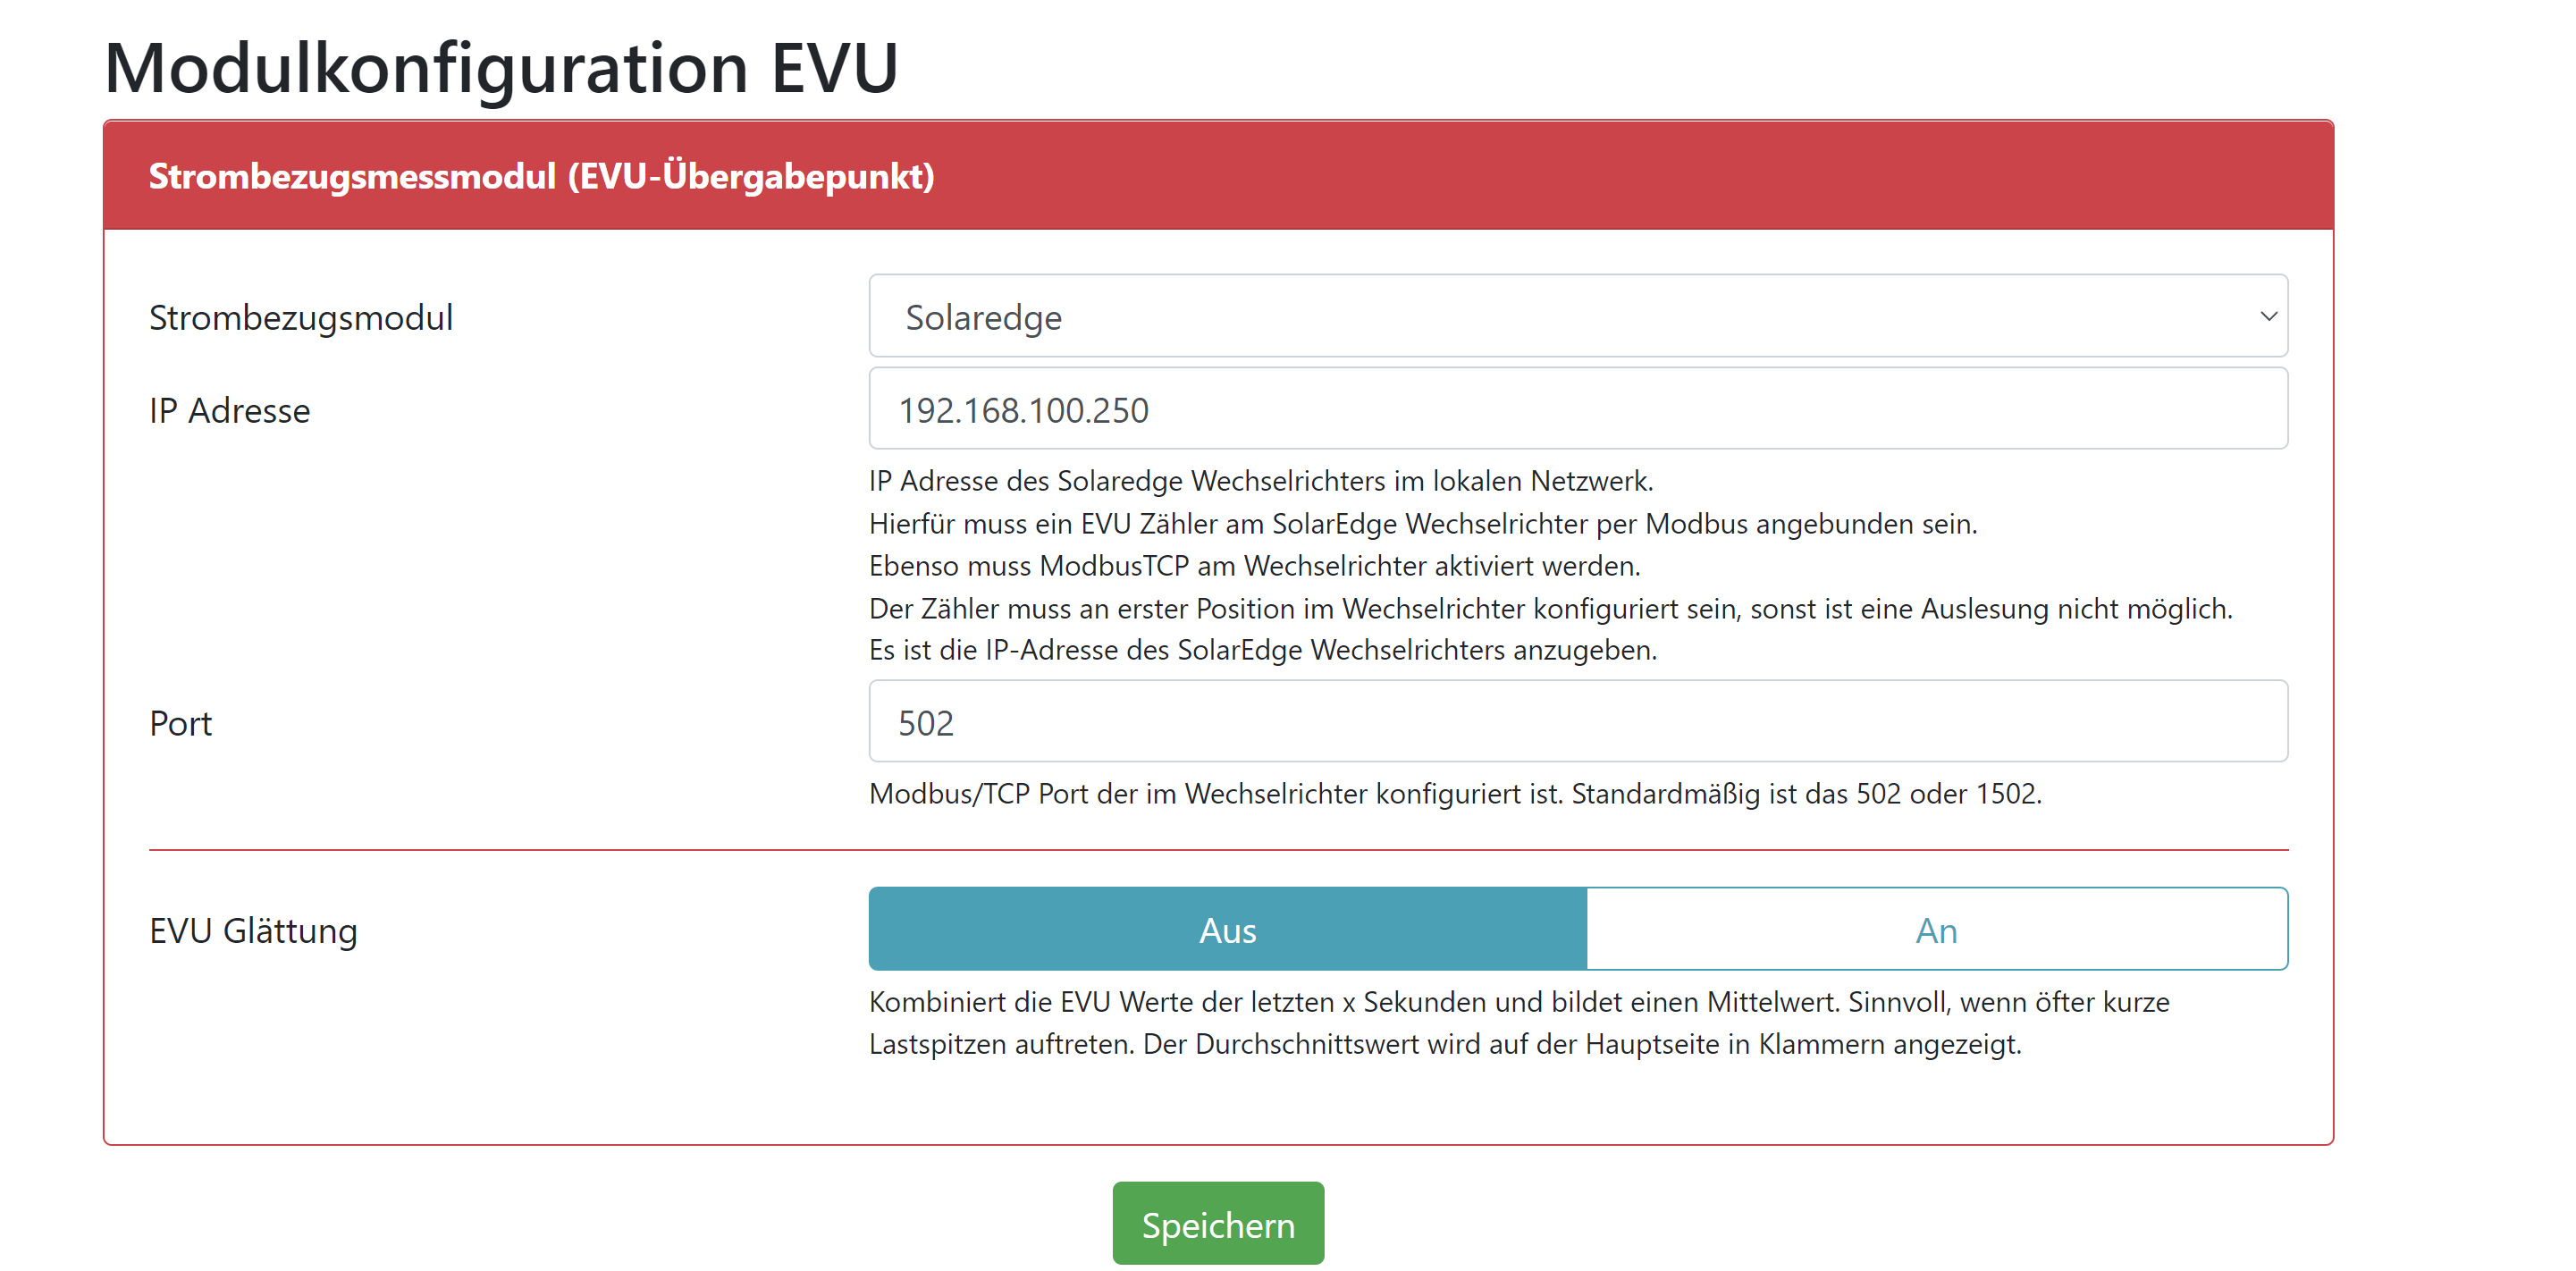Screen dimensions: 2576x1271
Task: Click the Strombezugsmodul label
Action: [x=301, y=317]
